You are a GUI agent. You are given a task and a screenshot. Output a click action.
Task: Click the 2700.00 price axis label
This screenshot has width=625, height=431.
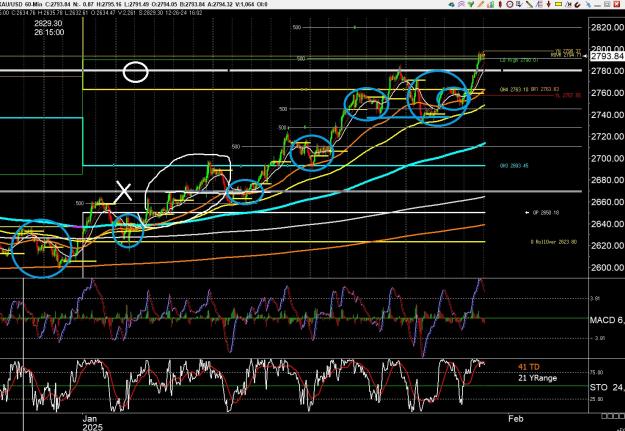(x=607, y=158)
